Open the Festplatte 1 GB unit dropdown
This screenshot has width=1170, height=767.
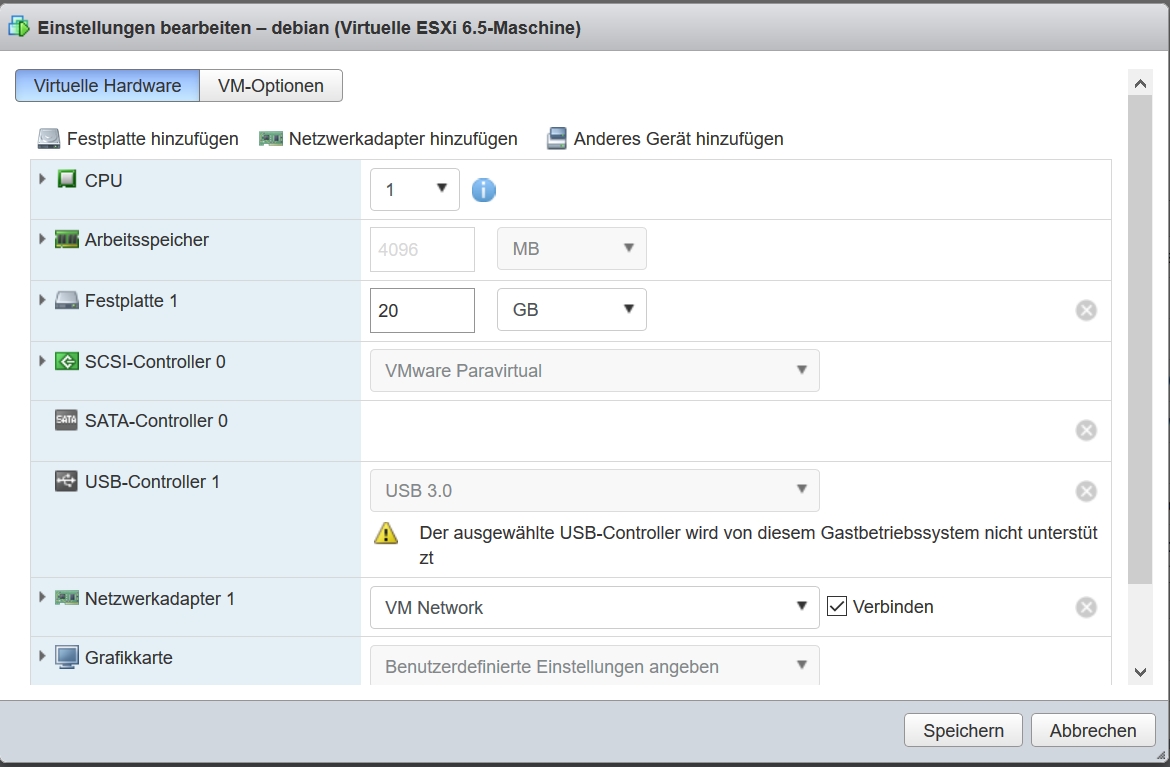[x=571, y=310]
